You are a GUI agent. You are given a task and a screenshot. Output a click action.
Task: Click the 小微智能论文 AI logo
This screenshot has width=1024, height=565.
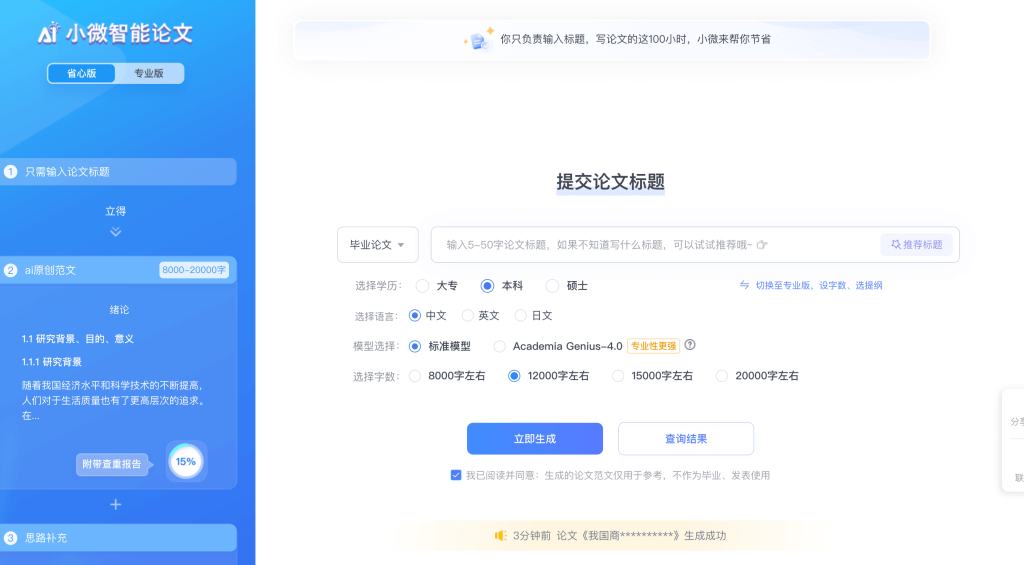tap(114, 34)
